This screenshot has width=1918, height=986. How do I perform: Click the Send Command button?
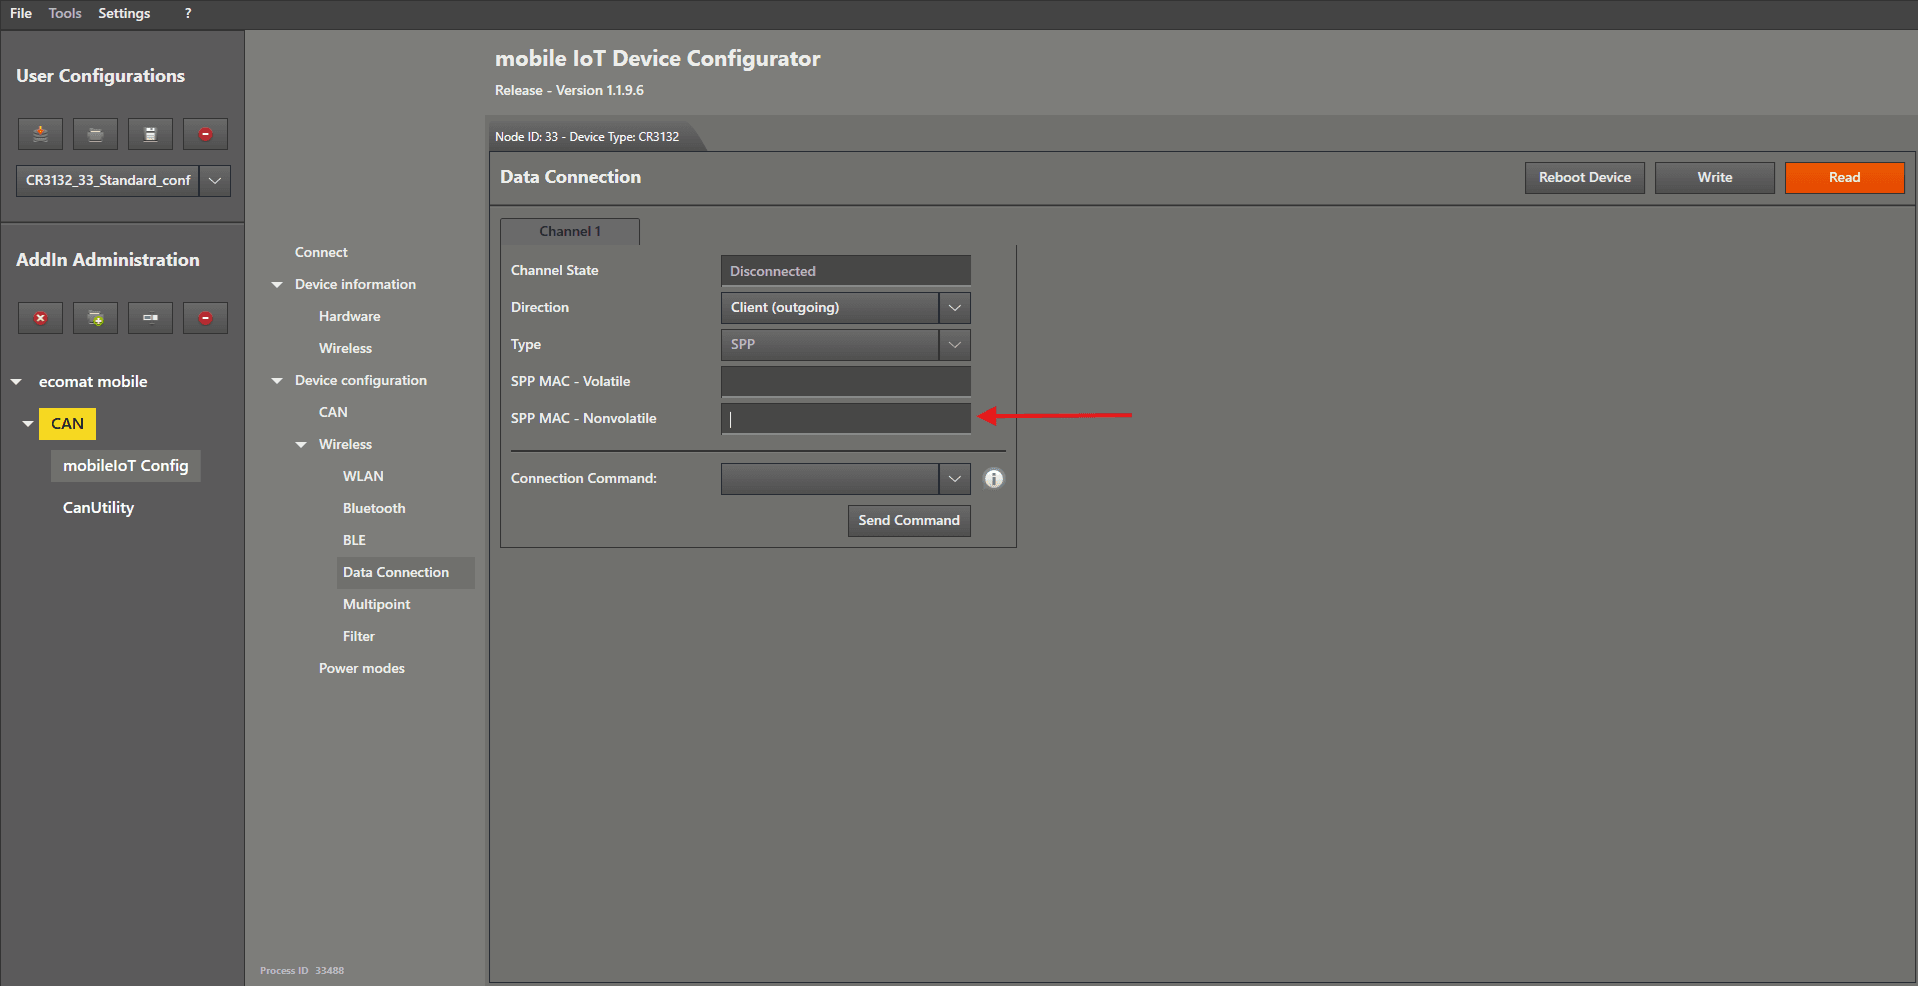908,521
